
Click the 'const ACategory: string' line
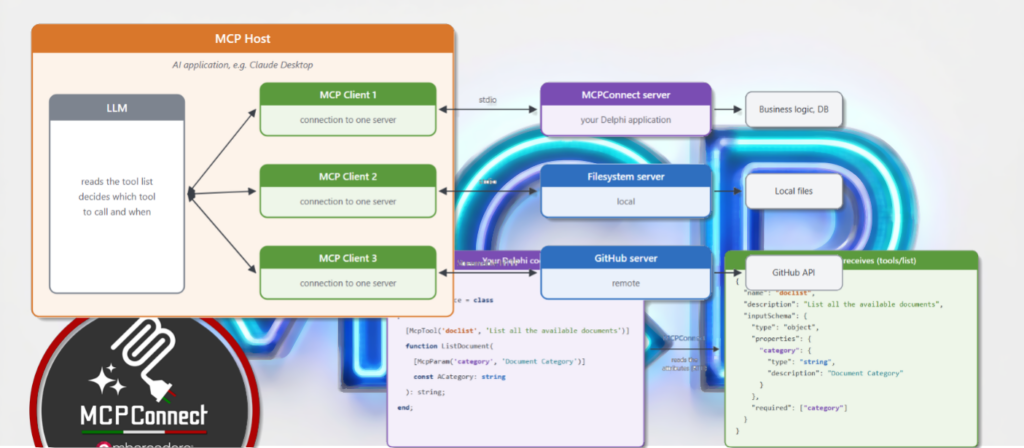(x=459, y=377)
